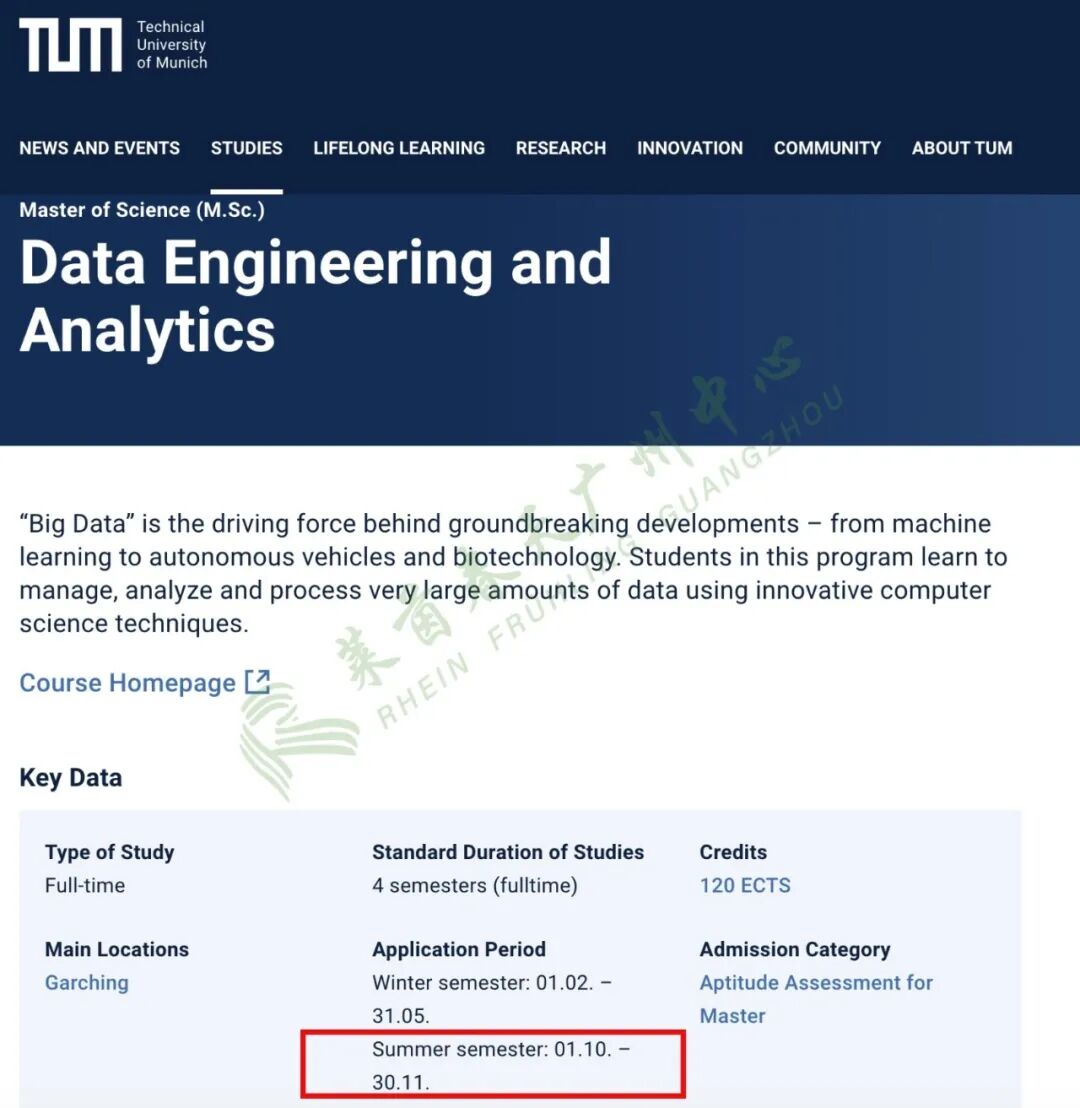The width and height of the screenshot is (1080, 1108).
Task: Select Lifelong Learning in navigation
Action: pos(399,148)
